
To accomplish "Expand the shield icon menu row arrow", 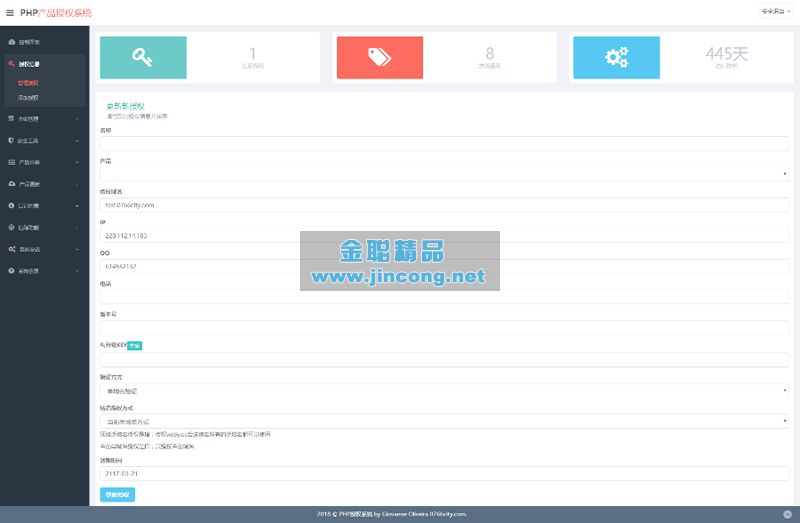I will 77,141.
